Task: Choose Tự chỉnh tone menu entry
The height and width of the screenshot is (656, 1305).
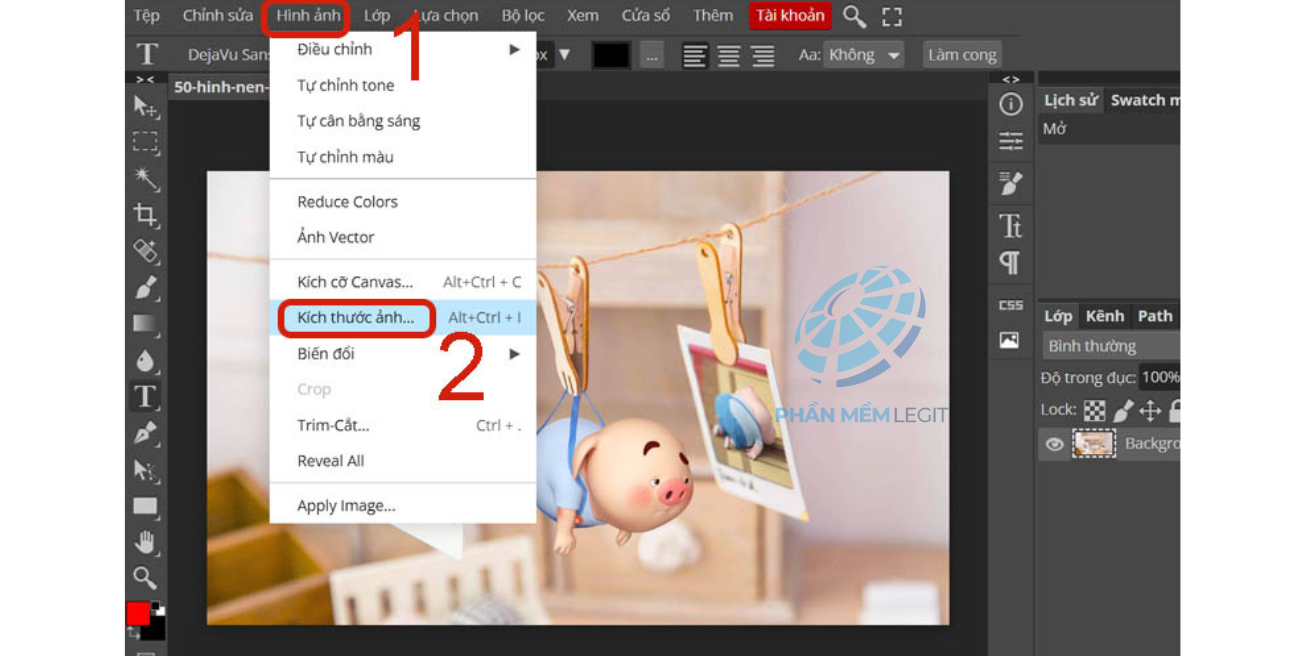Action: [403, 85]
